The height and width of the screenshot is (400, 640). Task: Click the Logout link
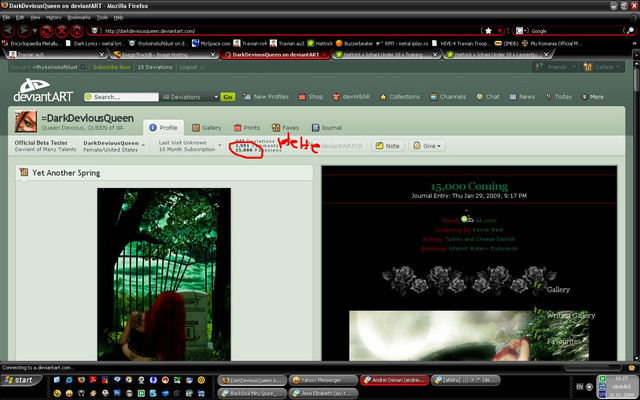point(189,67)
